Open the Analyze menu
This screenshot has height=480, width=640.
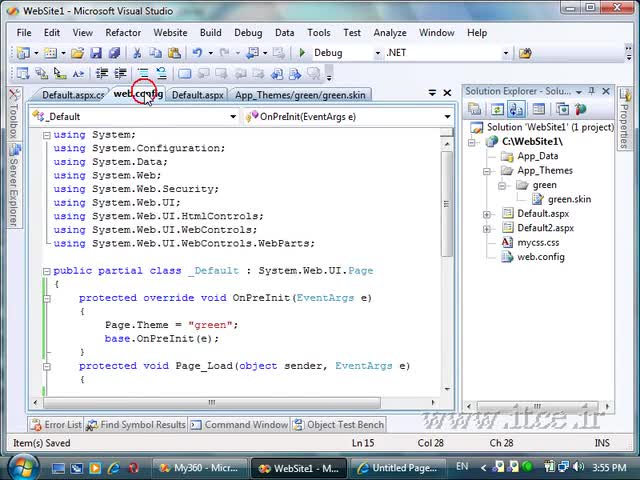(x=389, y=33)
